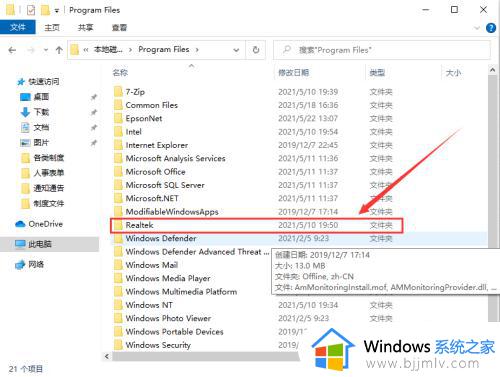Open 桌面 in quick access

pos(41,97)
